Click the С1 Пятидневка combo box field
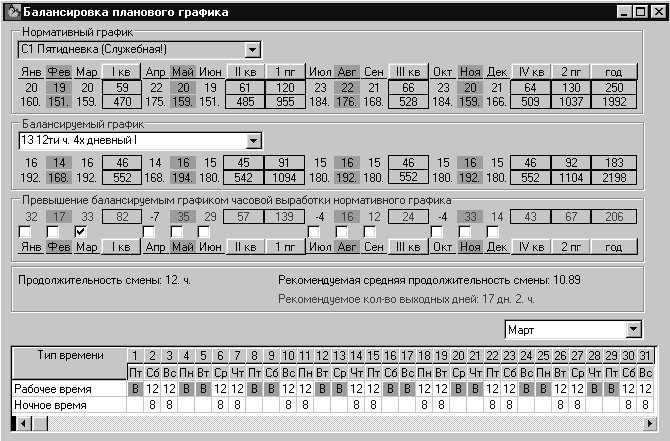 [140, 50]
